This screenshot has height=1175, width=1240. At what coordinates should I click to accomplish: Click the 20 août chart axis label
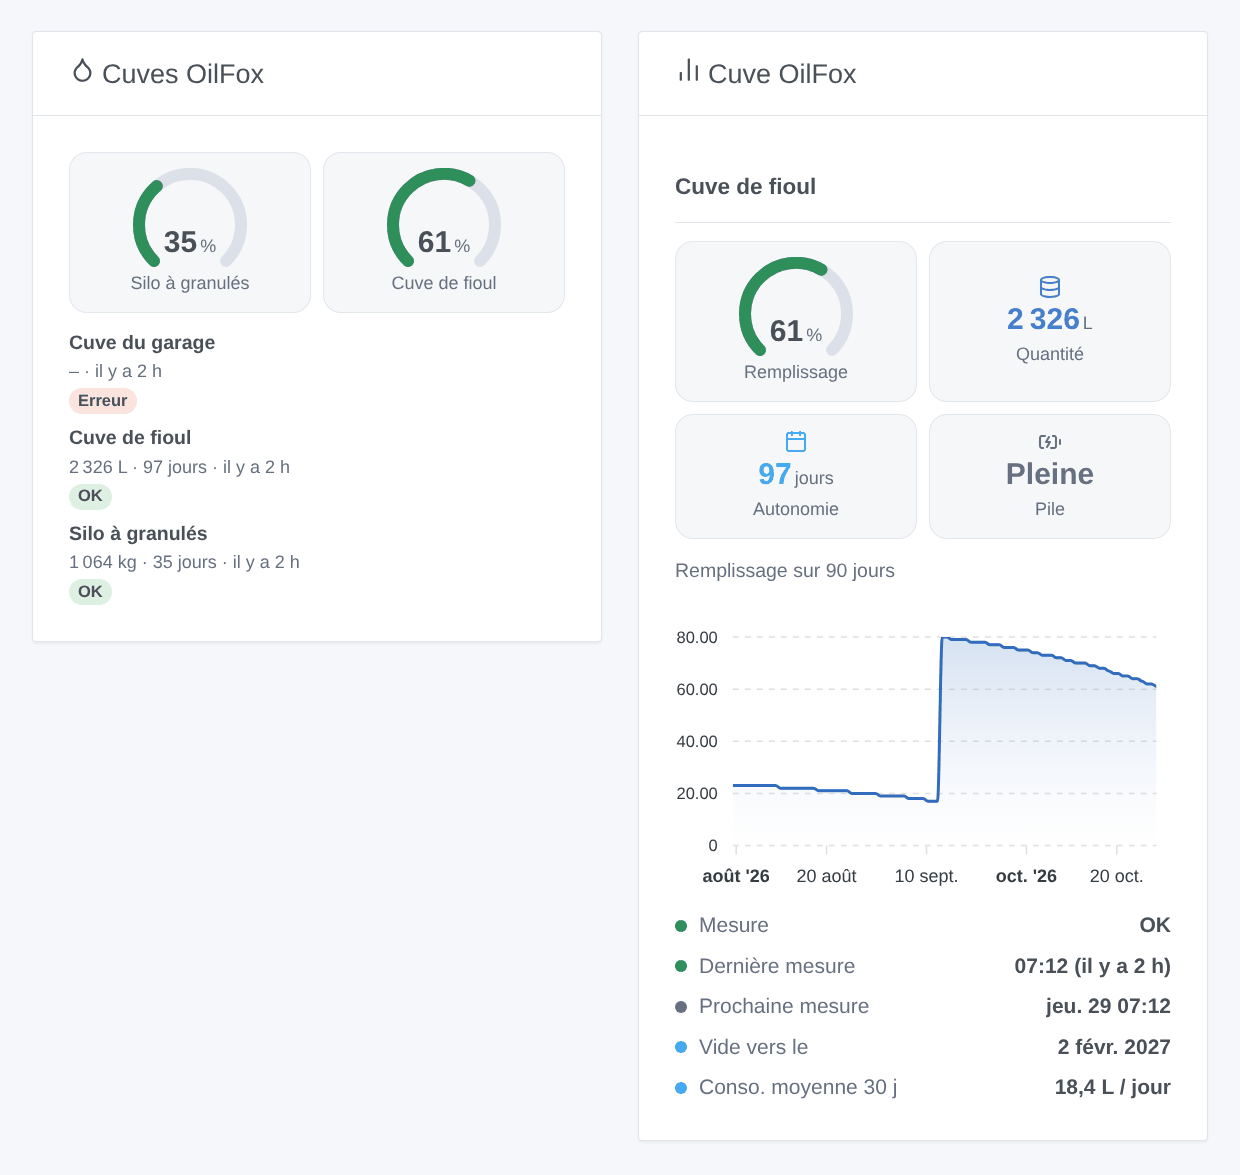tap(826, 876)
